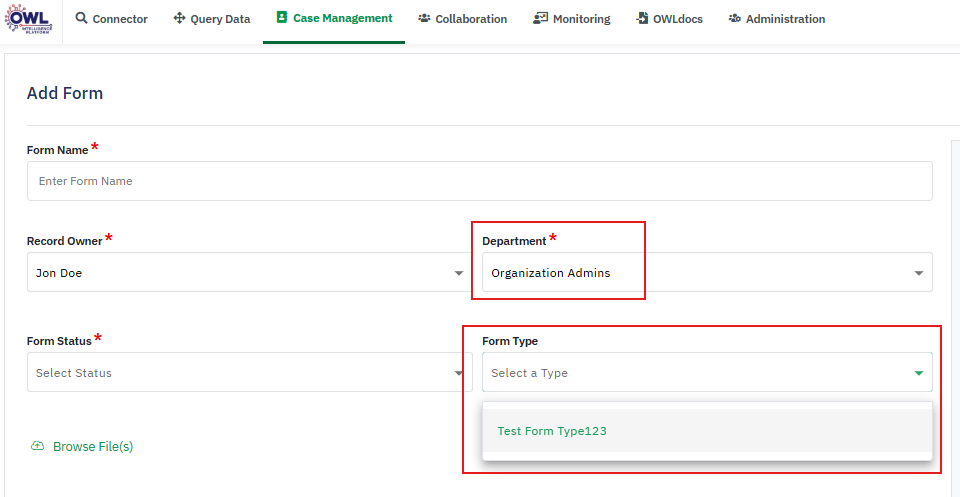
Task: Collapse the Form Type dropdown arrow
Action: click(x=918, y=373)
